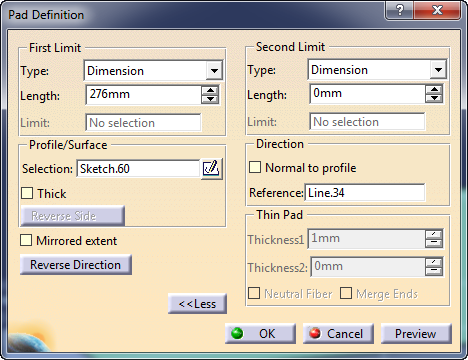Click the Reference field Line.34
This screenshot has height=360, width=468.
click(365, 193)
